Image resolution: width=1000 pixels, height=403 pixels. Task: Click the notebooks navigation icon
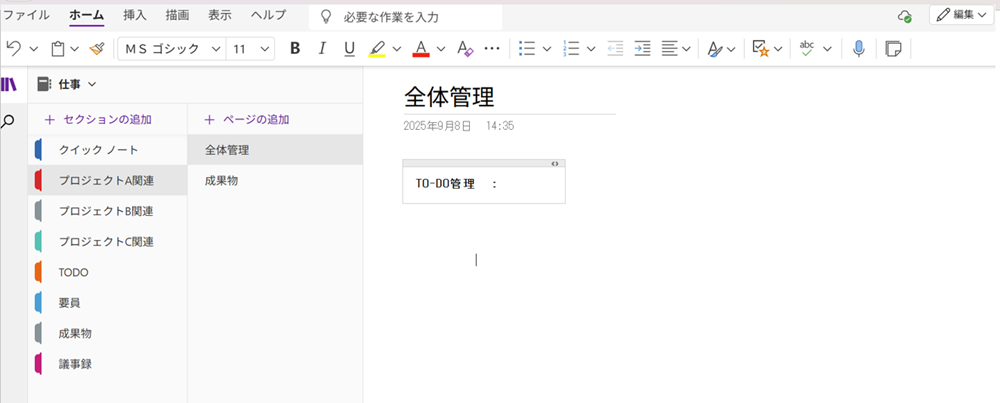[9, 84]
